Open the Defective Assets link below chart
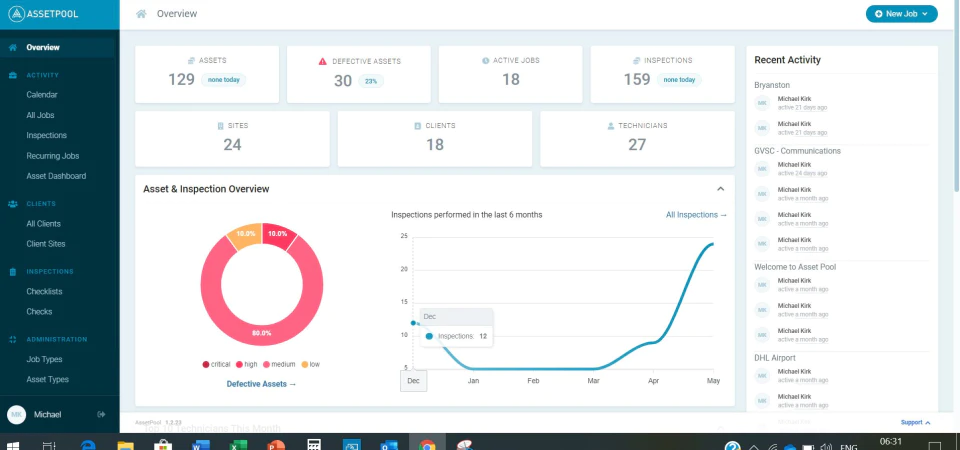Viewport: 960px width, 450px height. tap(261, 384)
